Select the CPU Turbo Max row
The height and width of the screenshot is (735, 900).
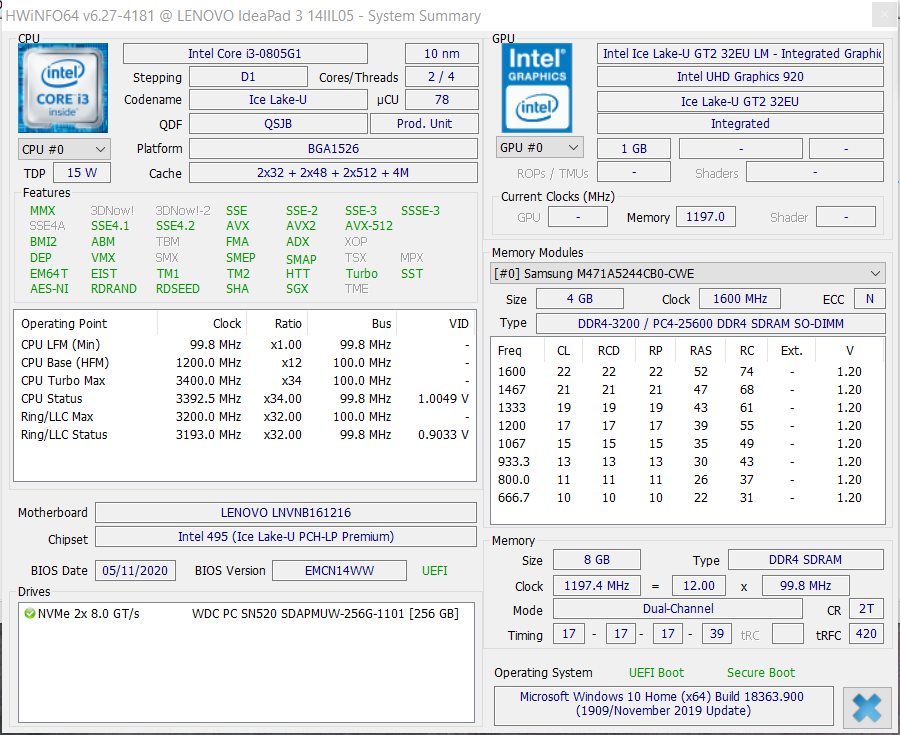tap(245, 380)
